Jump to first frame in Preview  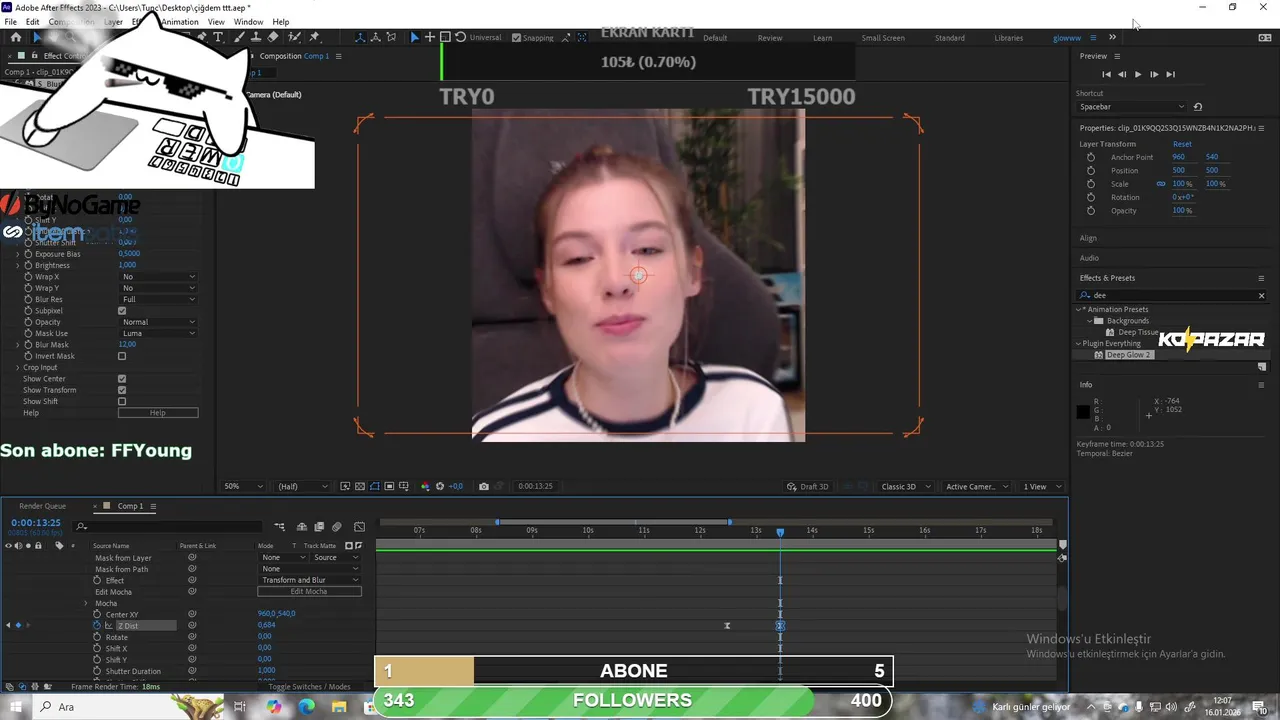point(1106,74)
